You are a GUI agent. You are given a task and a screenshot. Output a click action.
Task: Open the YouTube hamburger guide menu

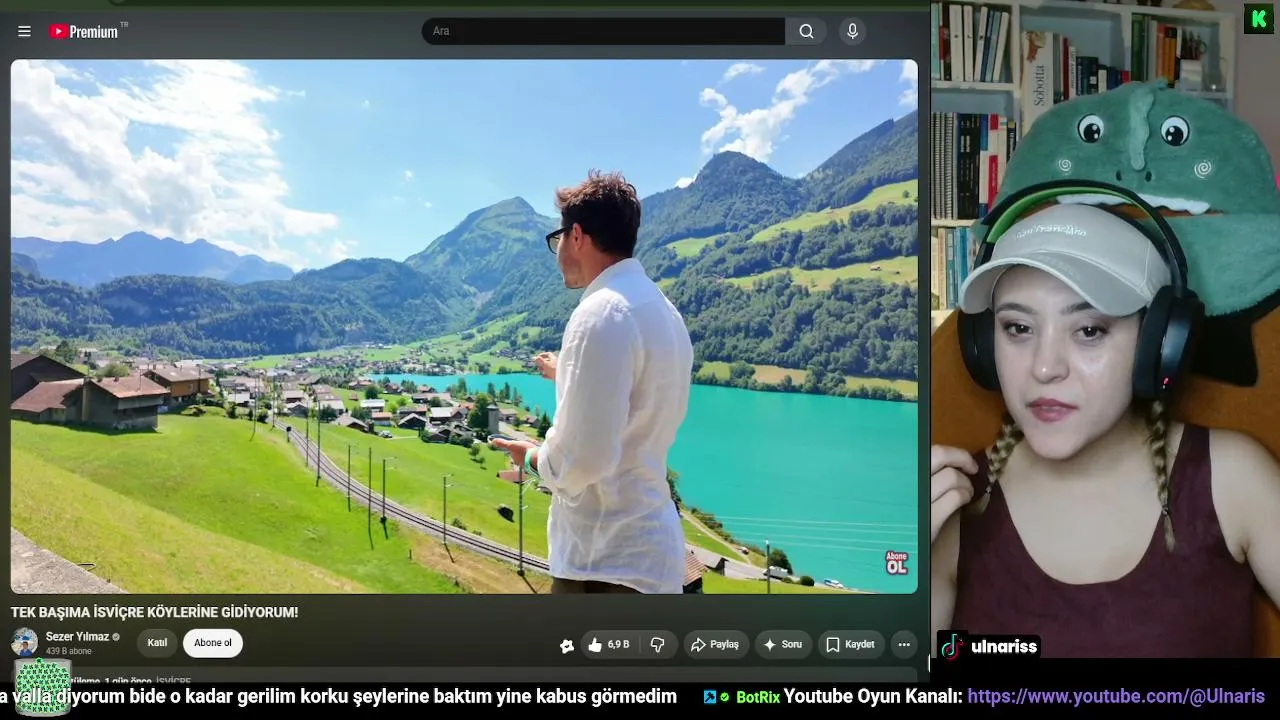pos(24,31)
